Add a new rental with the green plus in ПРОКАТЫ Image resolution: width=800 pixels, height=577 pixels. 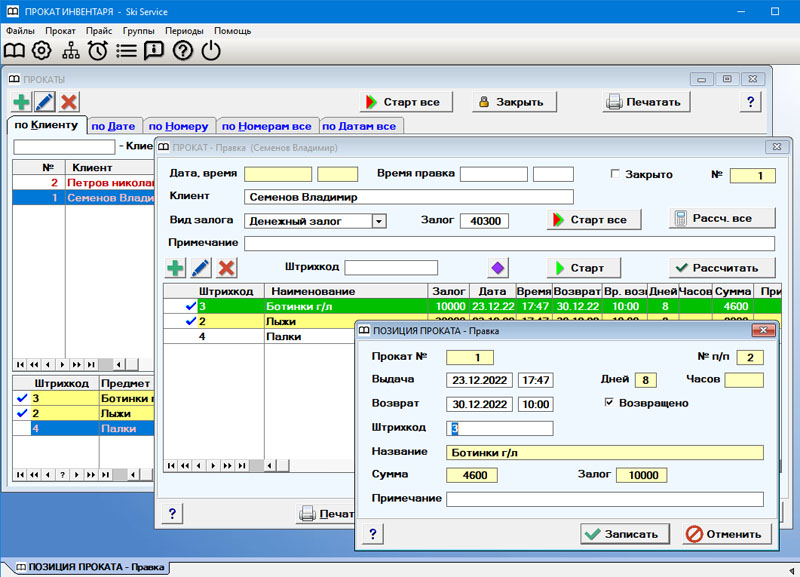(21, 102)
